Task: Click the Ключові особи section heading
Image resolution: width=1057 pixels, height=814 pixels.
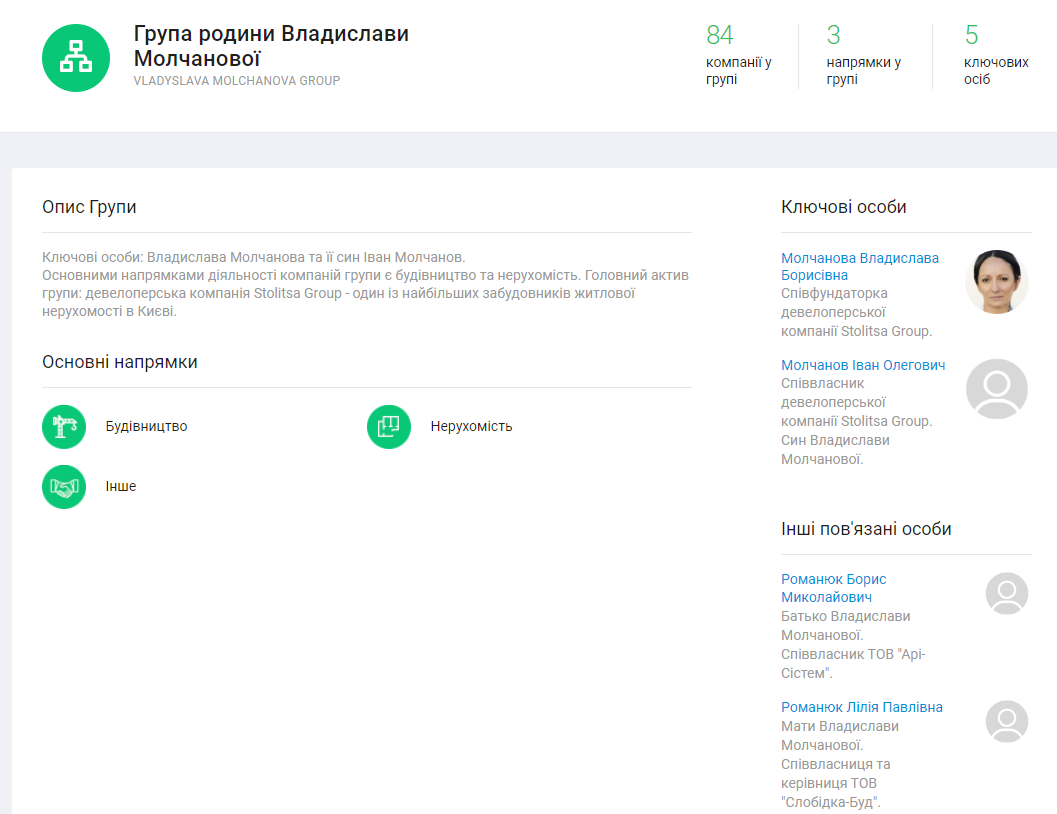Action: [x=843, y=207]
